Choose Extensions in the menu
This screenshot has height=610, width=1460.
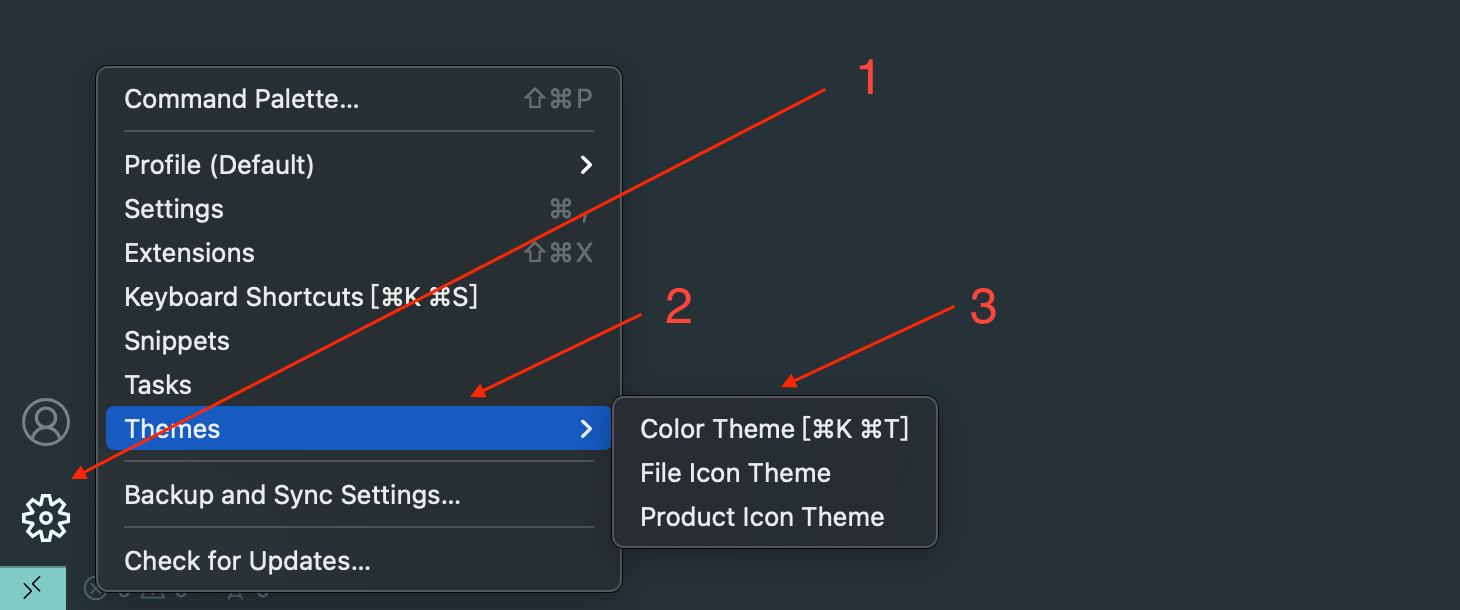(x=189, y=253)
